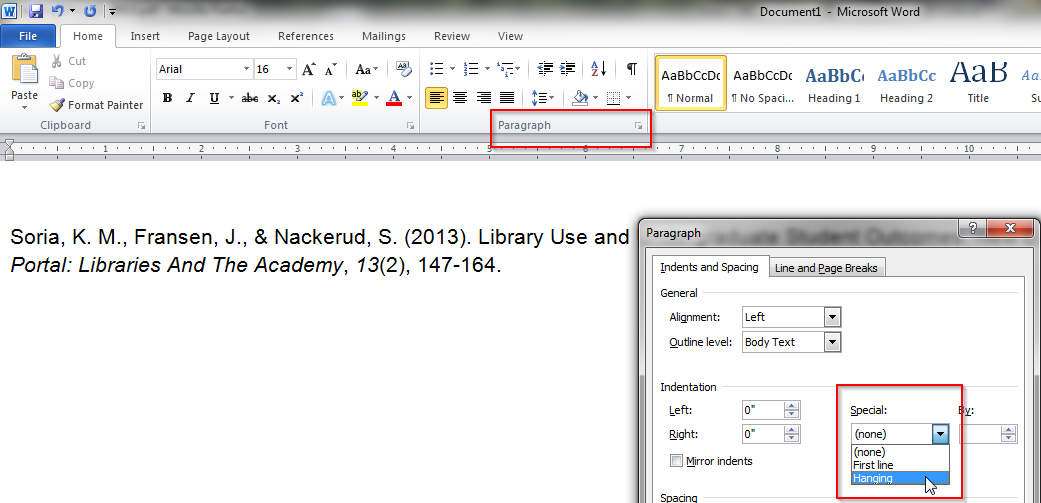Click the Copy command
Viewport: 1041px width, 503px height.
pos(72,83)
